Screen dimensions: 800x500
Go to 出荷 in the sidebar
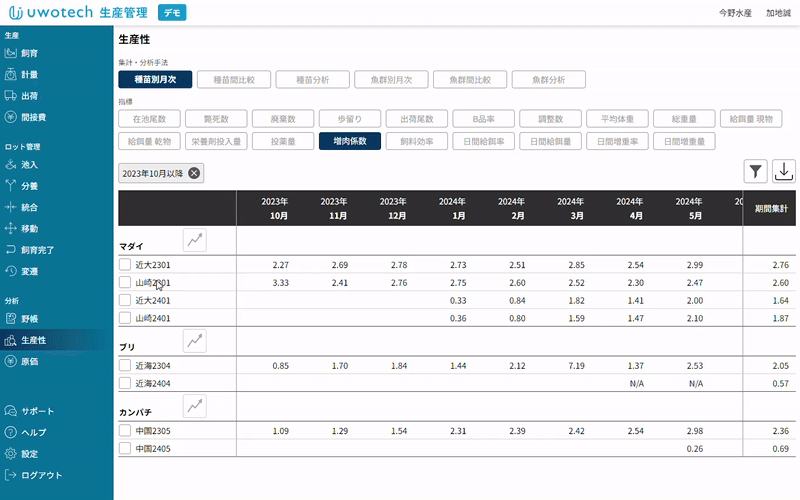point(30,96)
